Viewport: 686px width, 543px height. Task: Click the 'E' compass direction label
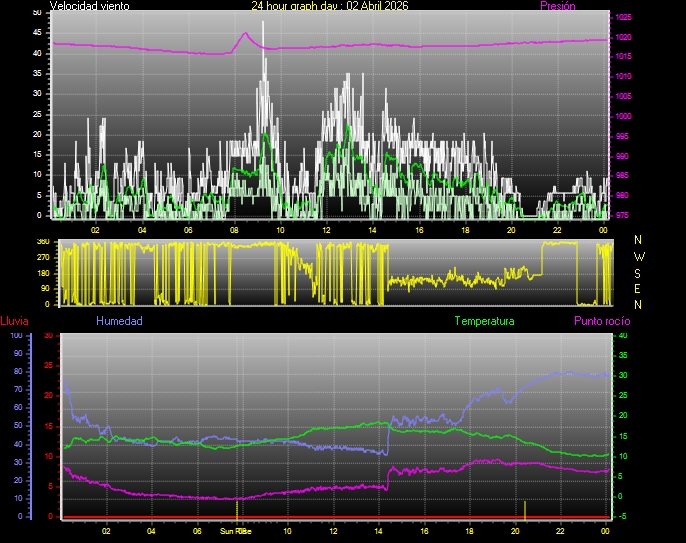(638, 289)
